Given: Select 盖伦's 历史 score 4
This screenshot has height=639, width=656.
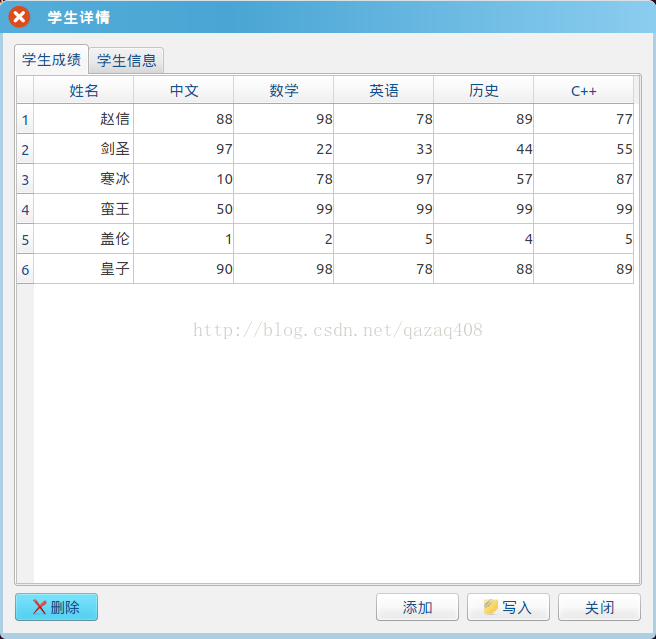Looking at the screenshot, I should 484,239.
